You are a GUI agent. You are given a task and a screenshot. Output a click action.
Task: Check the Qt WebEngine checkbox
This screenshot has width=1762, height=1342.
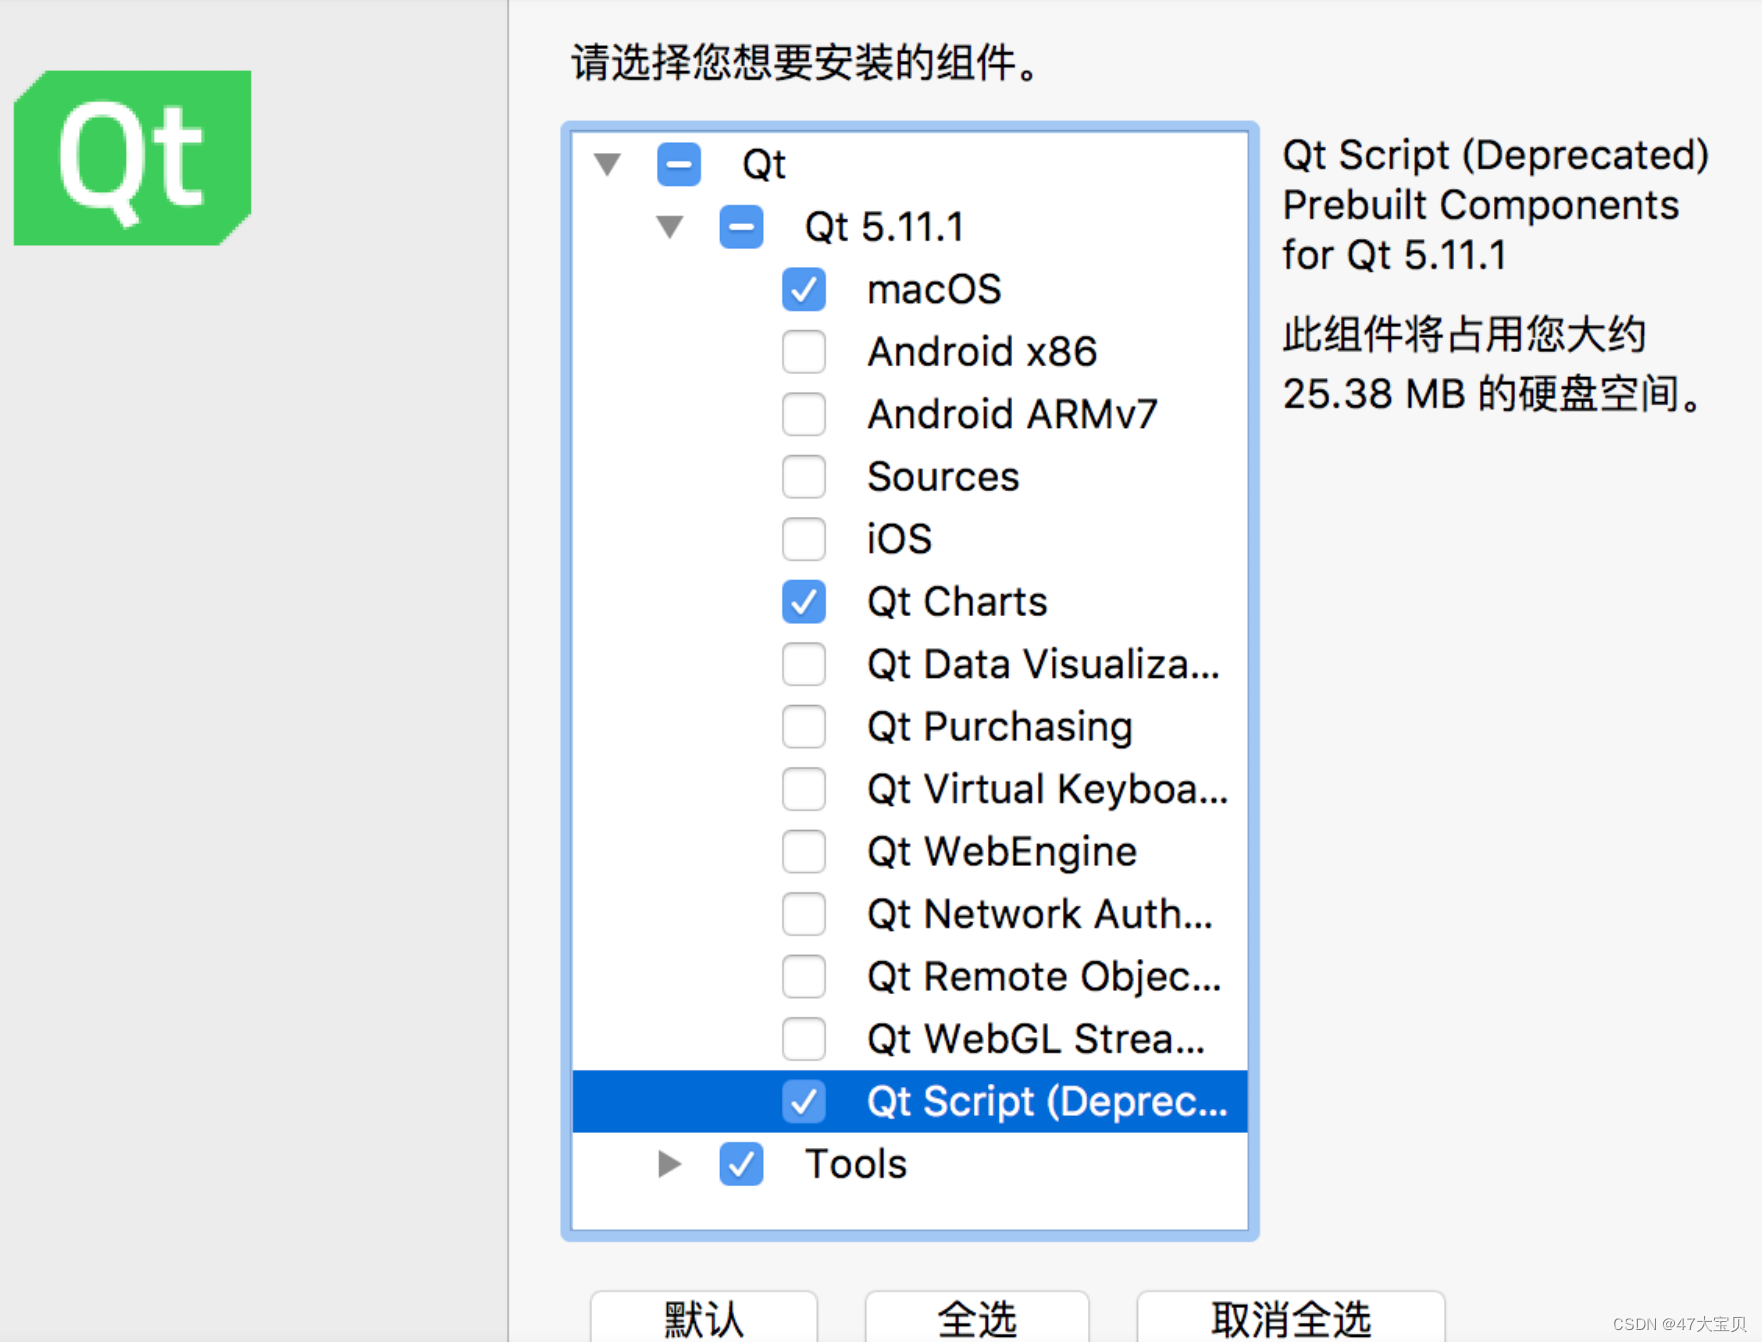pyautogui.click(x=804, y=852)
